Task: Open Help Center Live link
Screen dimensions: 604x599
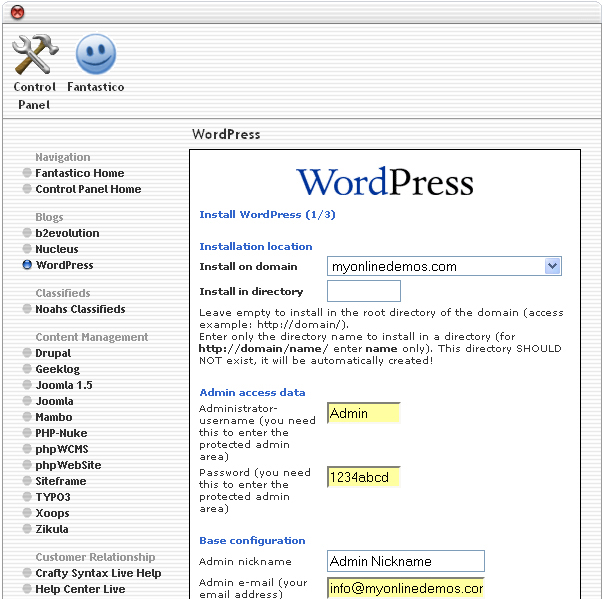Action: point(80,589)
